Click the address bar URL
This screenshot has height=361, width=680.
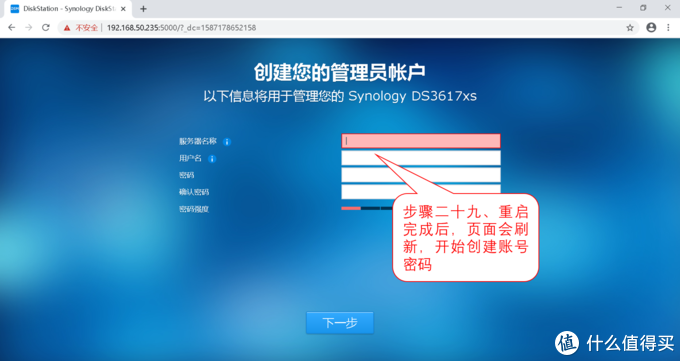[x=181, y=28]
